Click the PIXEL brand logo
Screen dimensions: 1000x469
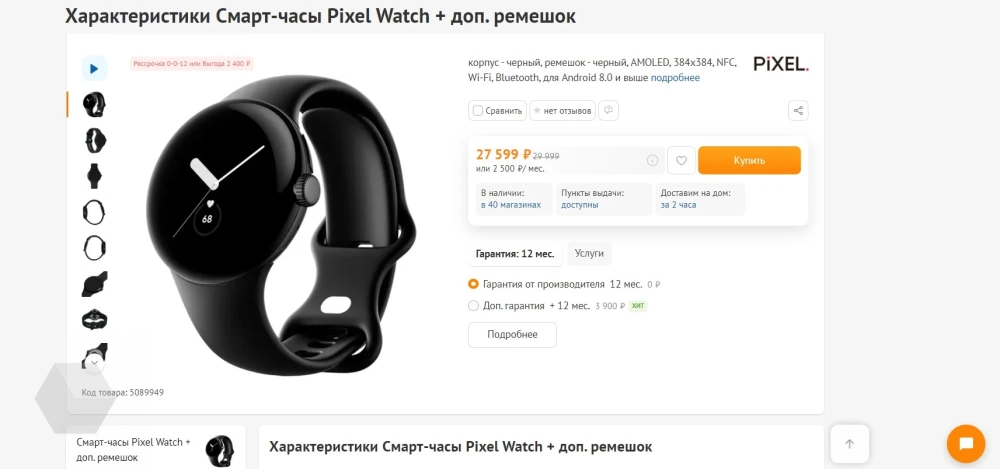point(781,64)
